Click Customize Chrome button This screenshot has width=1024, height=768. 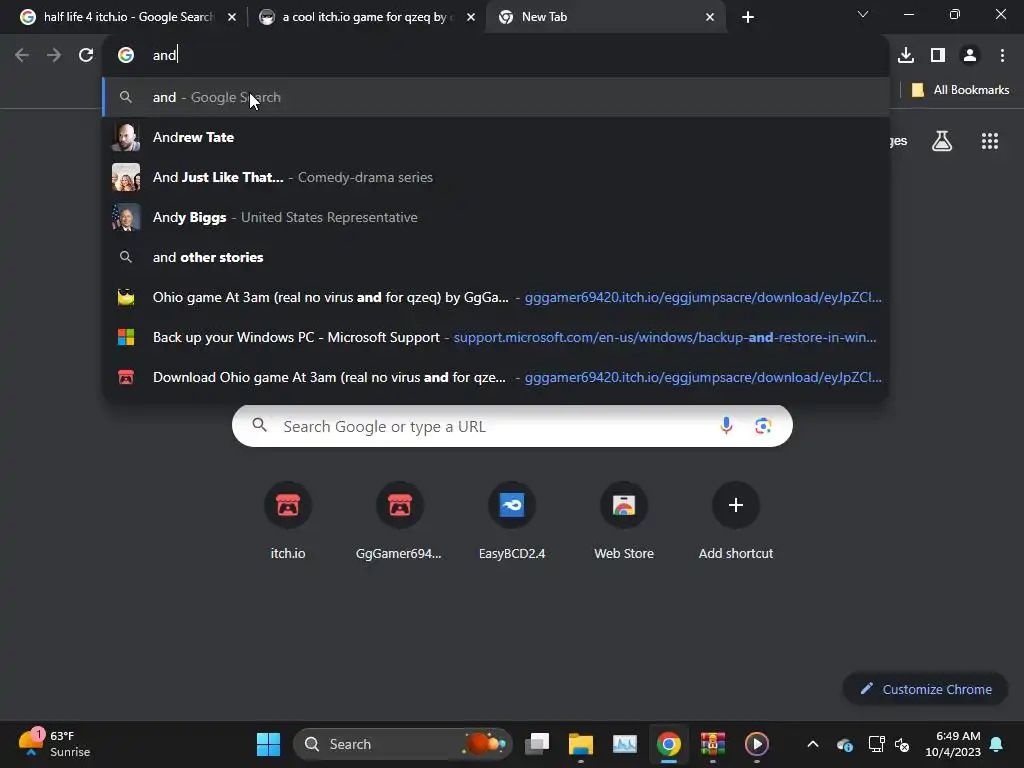(x=925, y=689)
